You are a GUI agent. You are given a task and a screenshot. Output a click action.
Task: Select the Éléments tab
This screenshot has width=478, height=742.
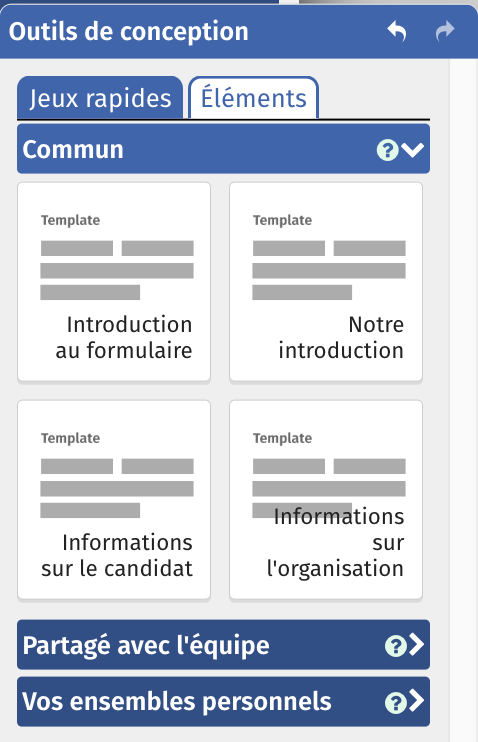tap(254, 97)
